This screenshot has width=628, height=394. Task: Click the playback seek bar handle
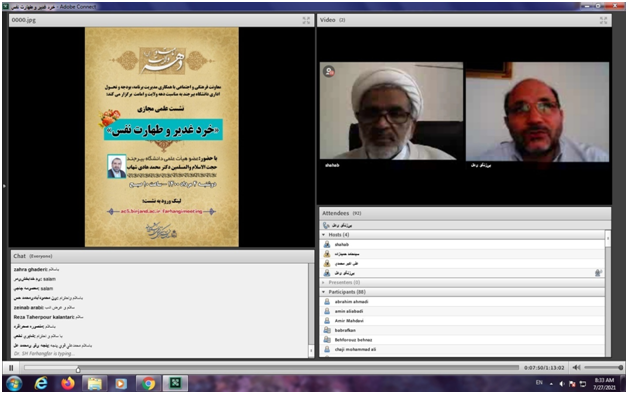78,369
